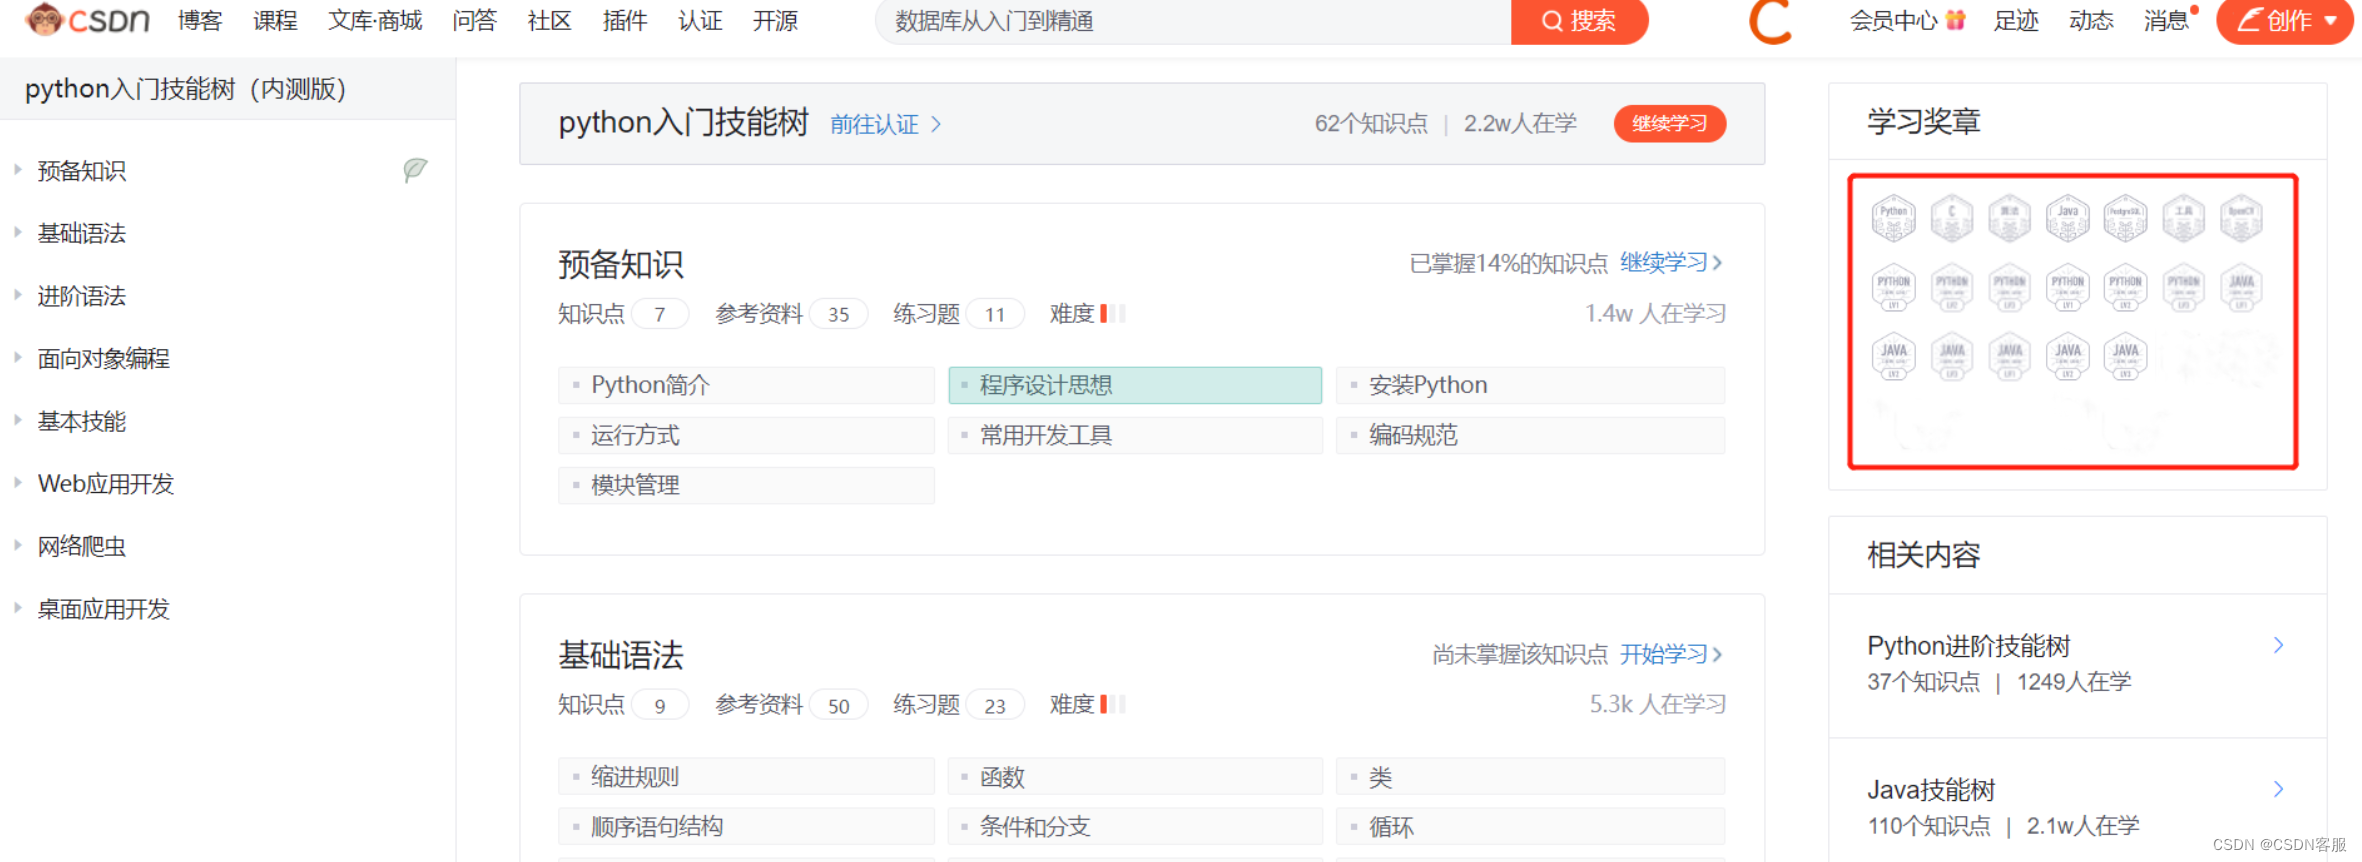Image resolution: width=2362 pixels, height=862 pixels.
Task: Expand 网络爬虫 in the sidebar tree
Action: 18,545
